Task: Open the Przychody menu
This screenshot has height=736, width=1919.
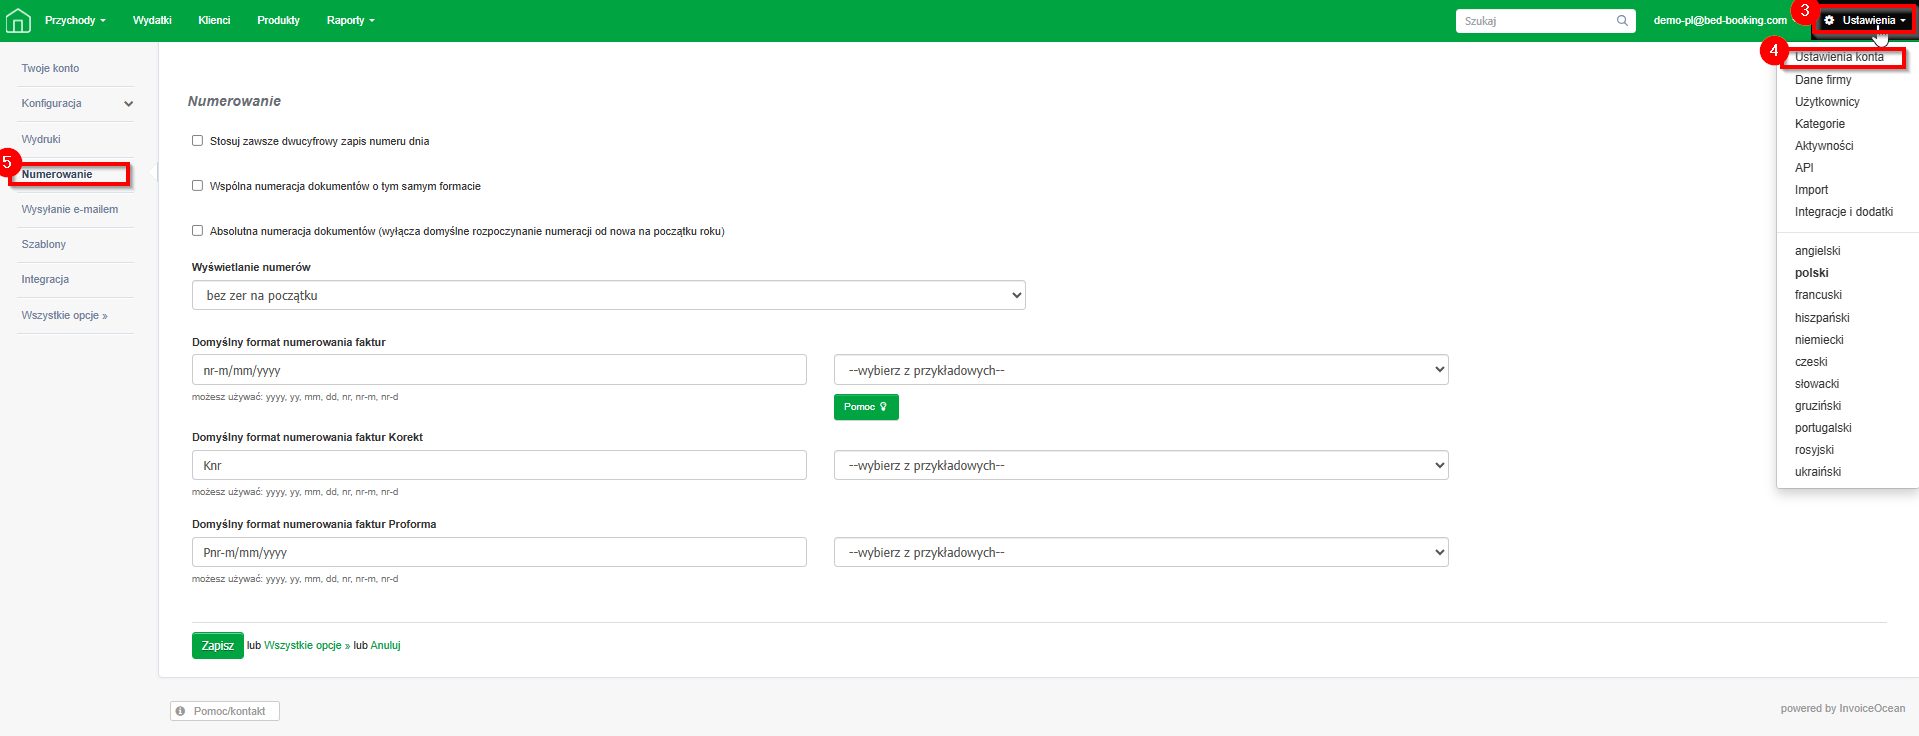Action: coord(75,20)
